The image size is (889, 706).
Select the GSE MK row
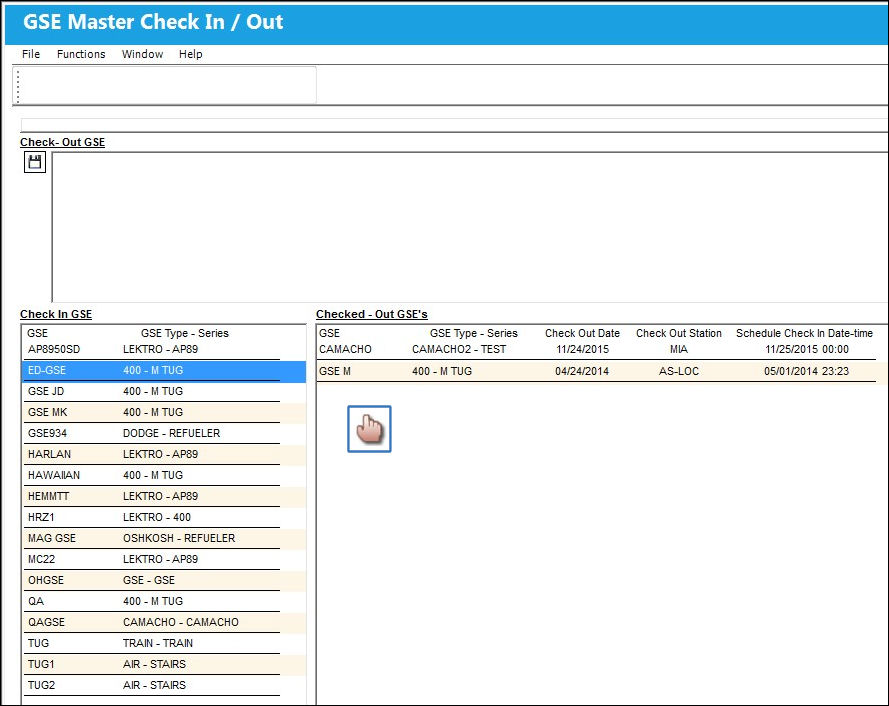[164, 412]
